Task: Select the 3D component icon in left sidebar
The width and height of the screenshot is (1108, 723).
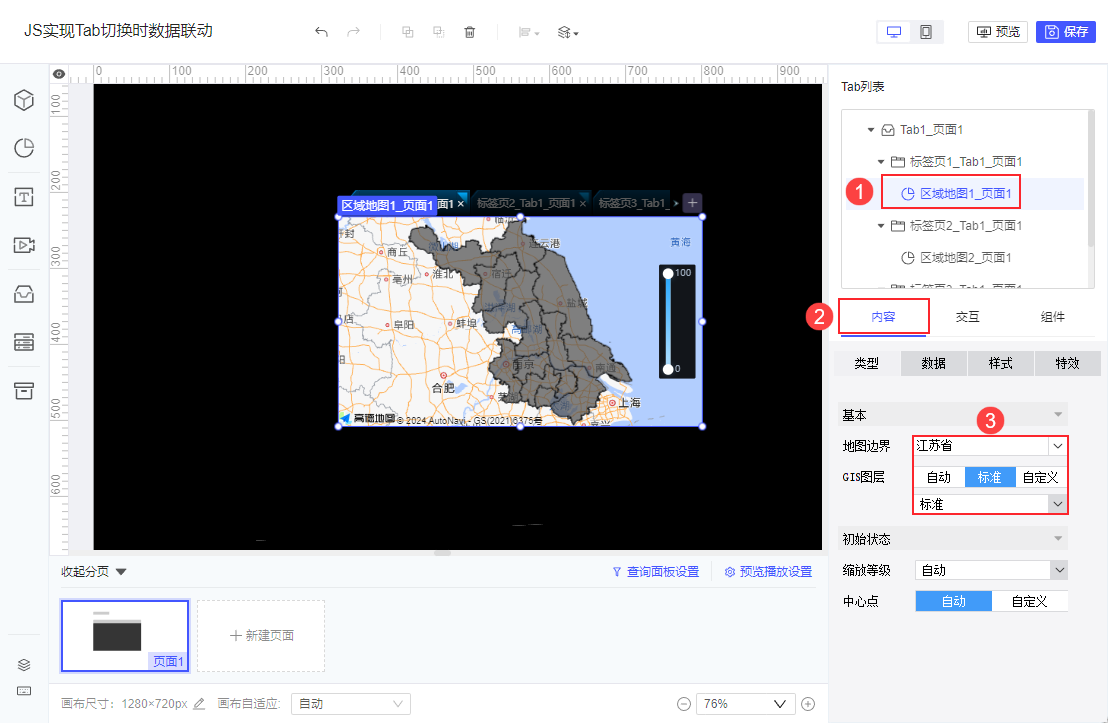Action: [x=24, y=100]
